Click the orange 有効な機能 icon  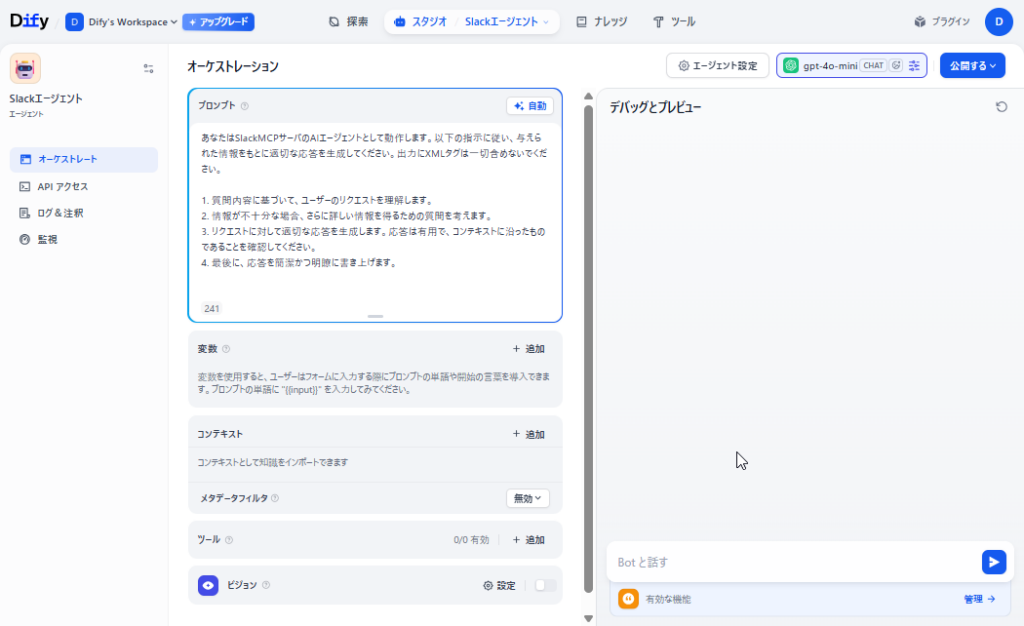click(628, 599)
